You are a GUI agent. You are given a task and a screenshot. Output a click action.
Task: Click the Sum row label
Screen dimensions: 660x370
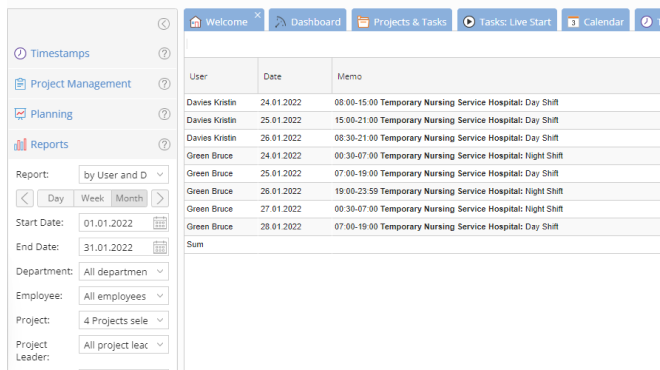tap(195, 244)
